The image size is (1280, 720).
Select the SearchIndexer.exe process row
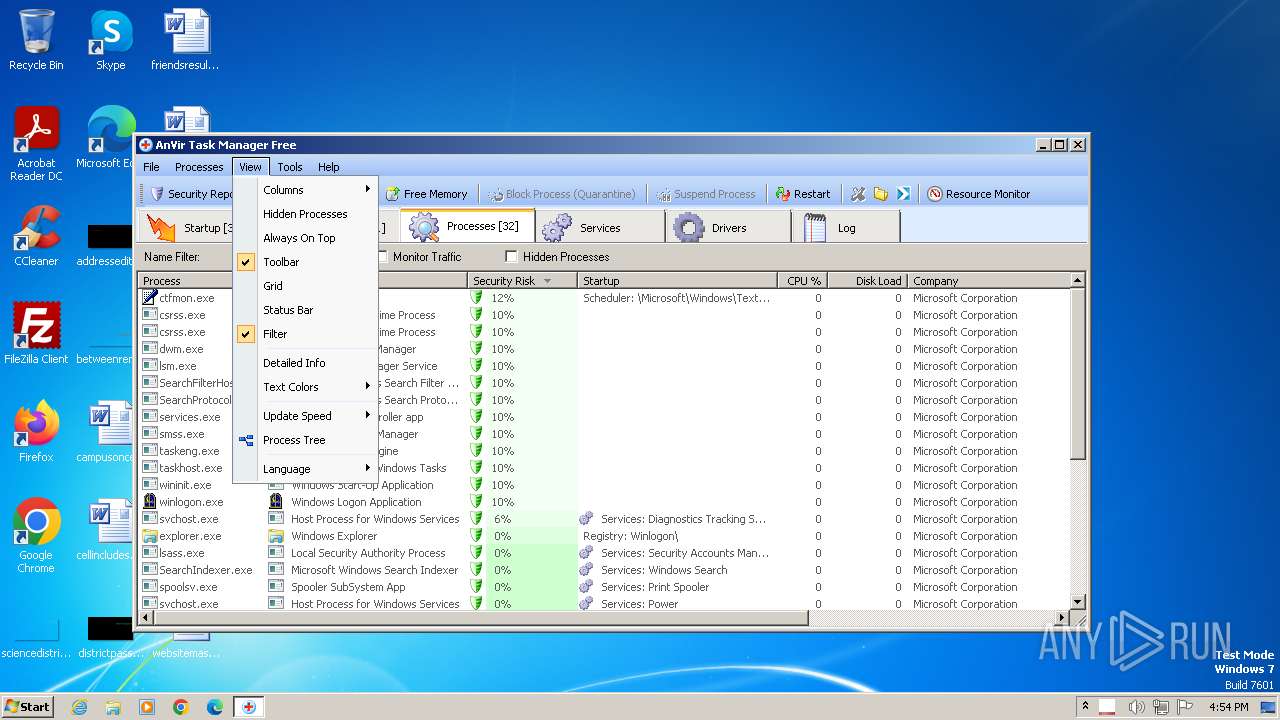coord(604,570)
